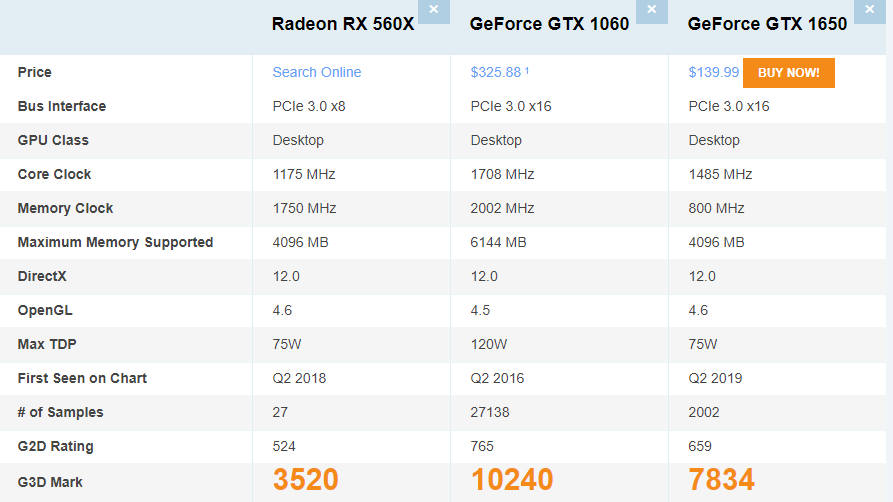The image size is (893, 502).
Task: Click the Search Online price link
Action: point(317,72)
